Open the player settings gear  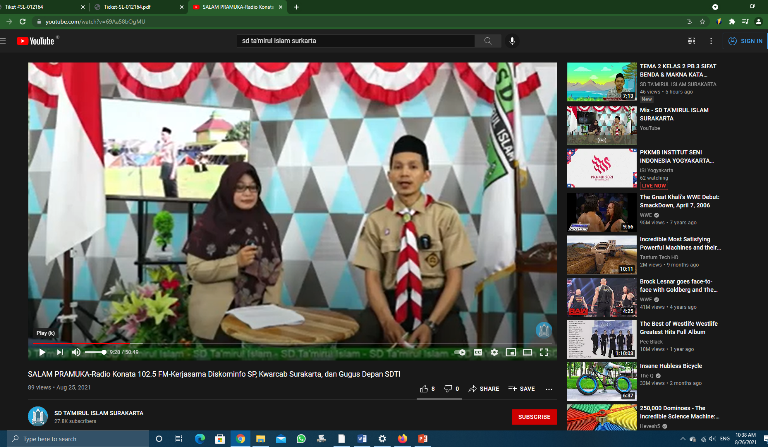pos(494,352)
